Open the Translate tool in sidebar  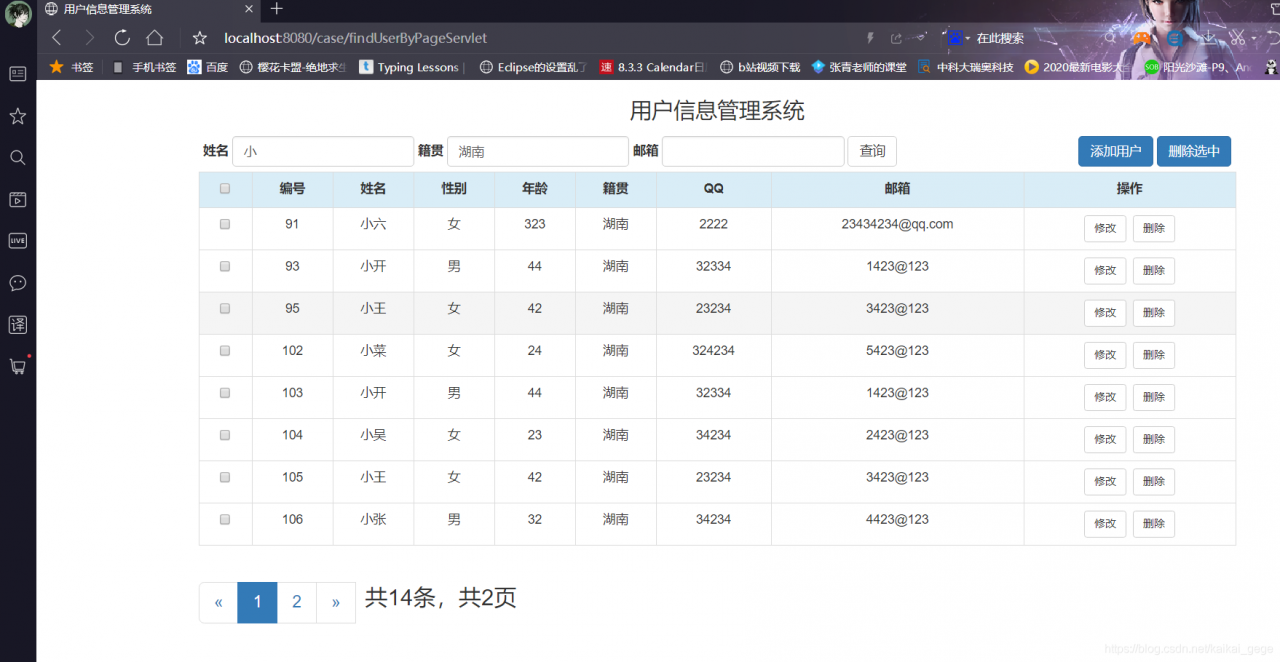(x=17, y=324)
